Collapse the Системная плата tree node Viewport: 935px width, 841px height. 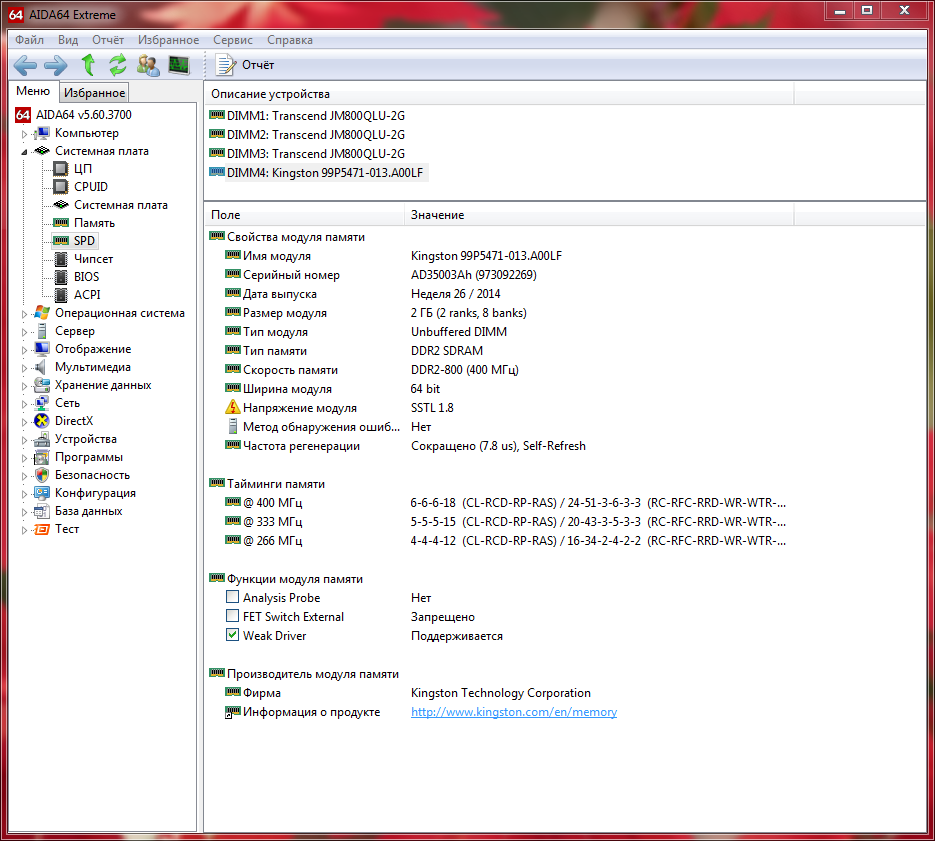coord(24,151)
